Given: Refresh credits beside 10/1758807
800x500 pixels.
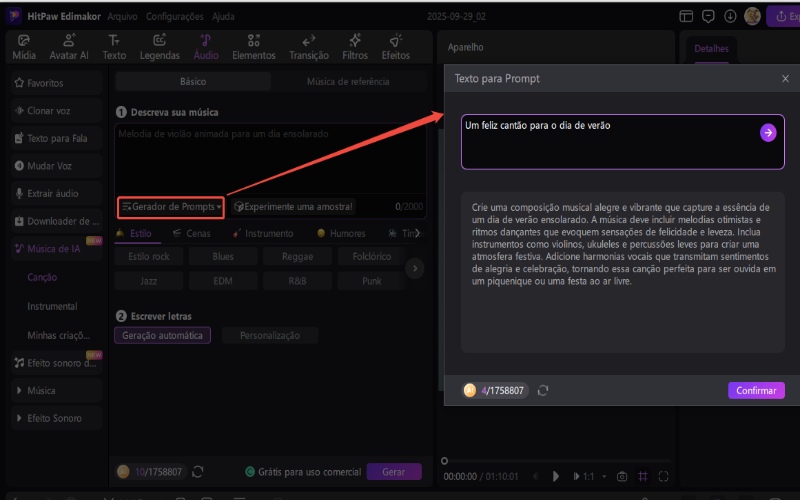Looking at the screenshot, I should [197, 471].
